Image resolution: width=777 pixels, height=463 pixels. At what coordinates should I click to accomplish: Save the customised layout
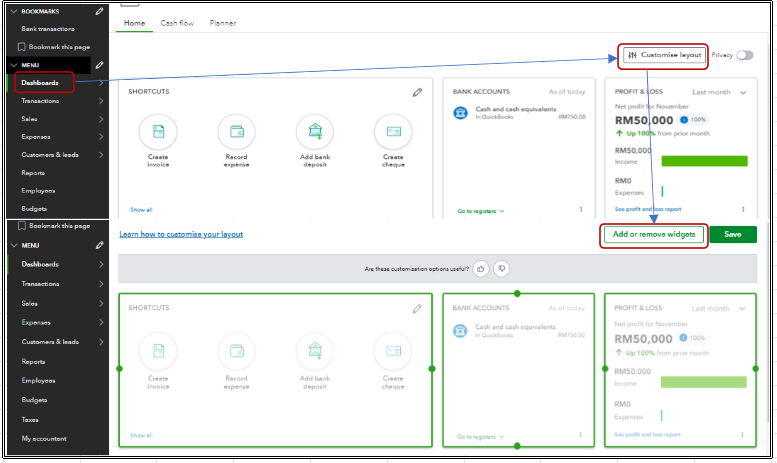click(x=733, y=234)
